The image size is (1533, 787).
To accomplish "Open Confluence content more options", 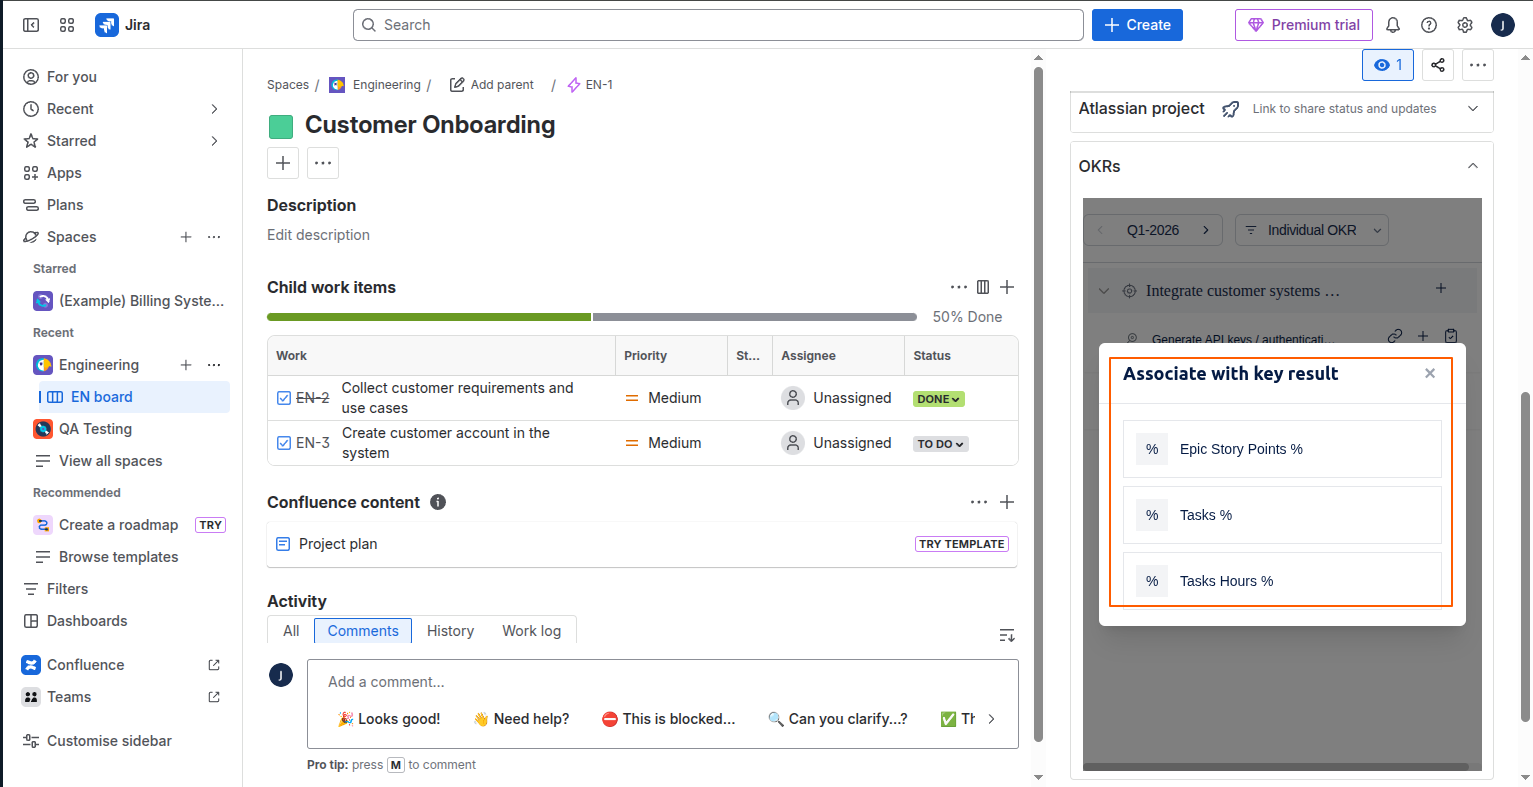I will 979,502.
